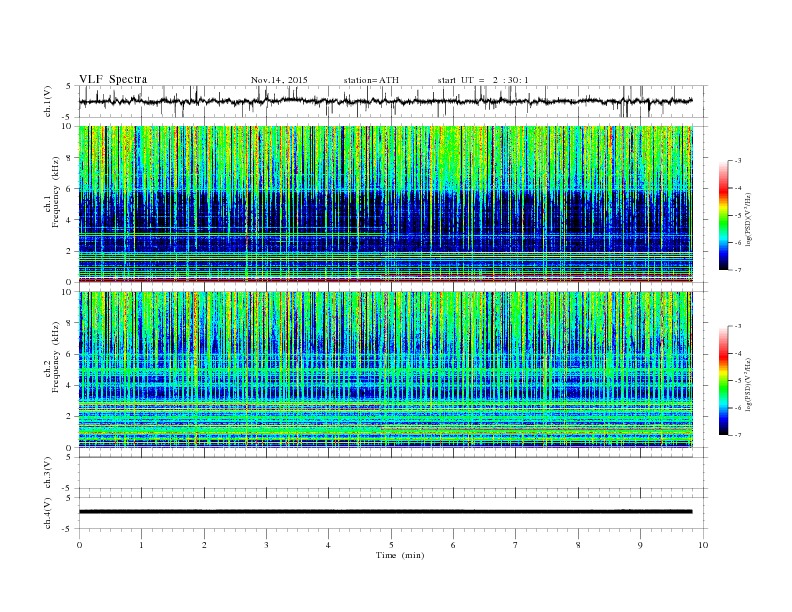Click the "ch.1(V)" waveform axis label
Screen dimensions: 792x612
[48, 101]
